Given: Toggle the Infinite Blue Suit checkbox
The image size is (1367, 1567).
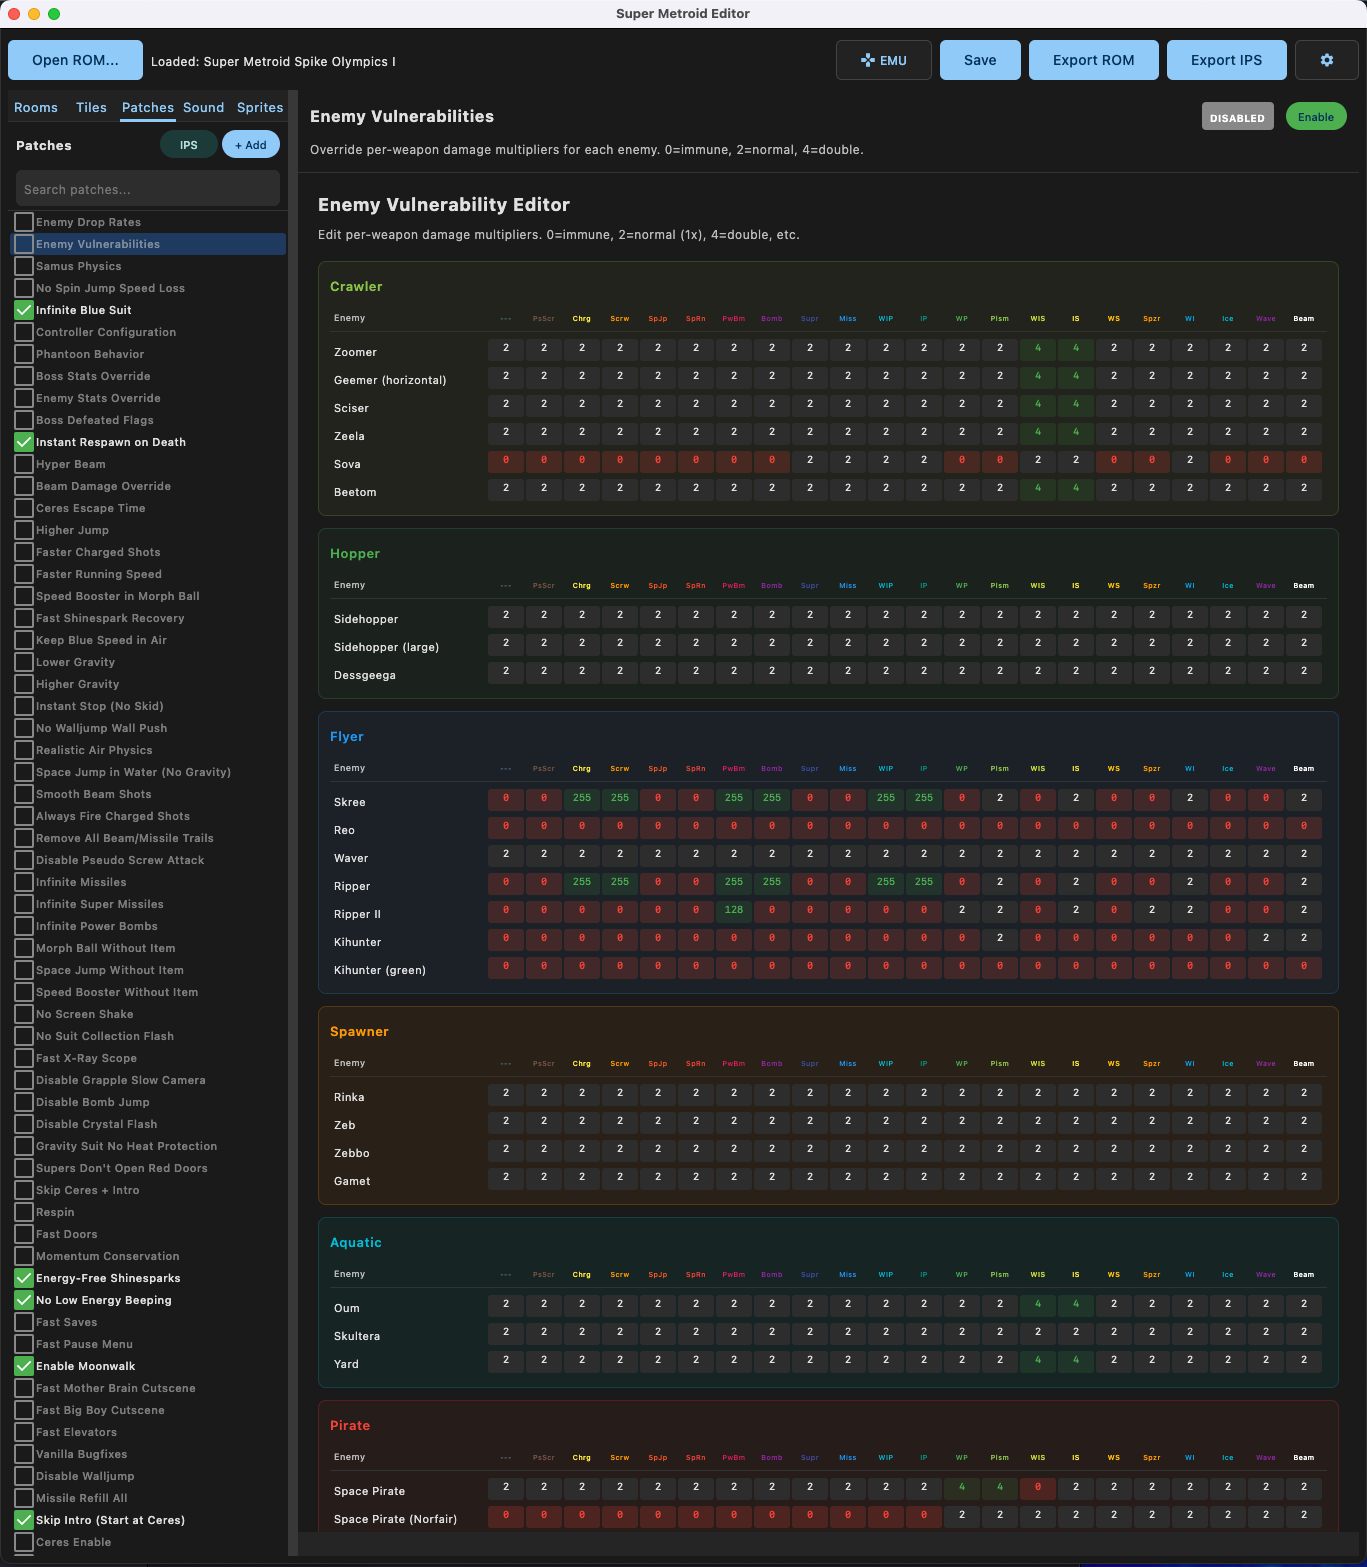Looking at the screenshot, I should (x=24, y=310).
